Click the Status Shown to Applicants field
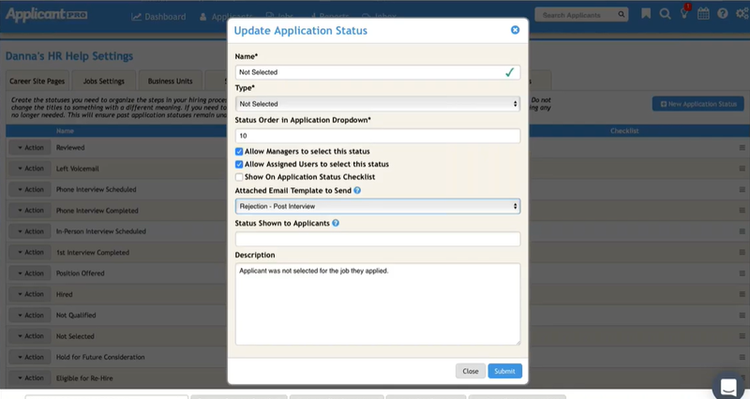Screen dimensions: 750x399 (377, 239)
